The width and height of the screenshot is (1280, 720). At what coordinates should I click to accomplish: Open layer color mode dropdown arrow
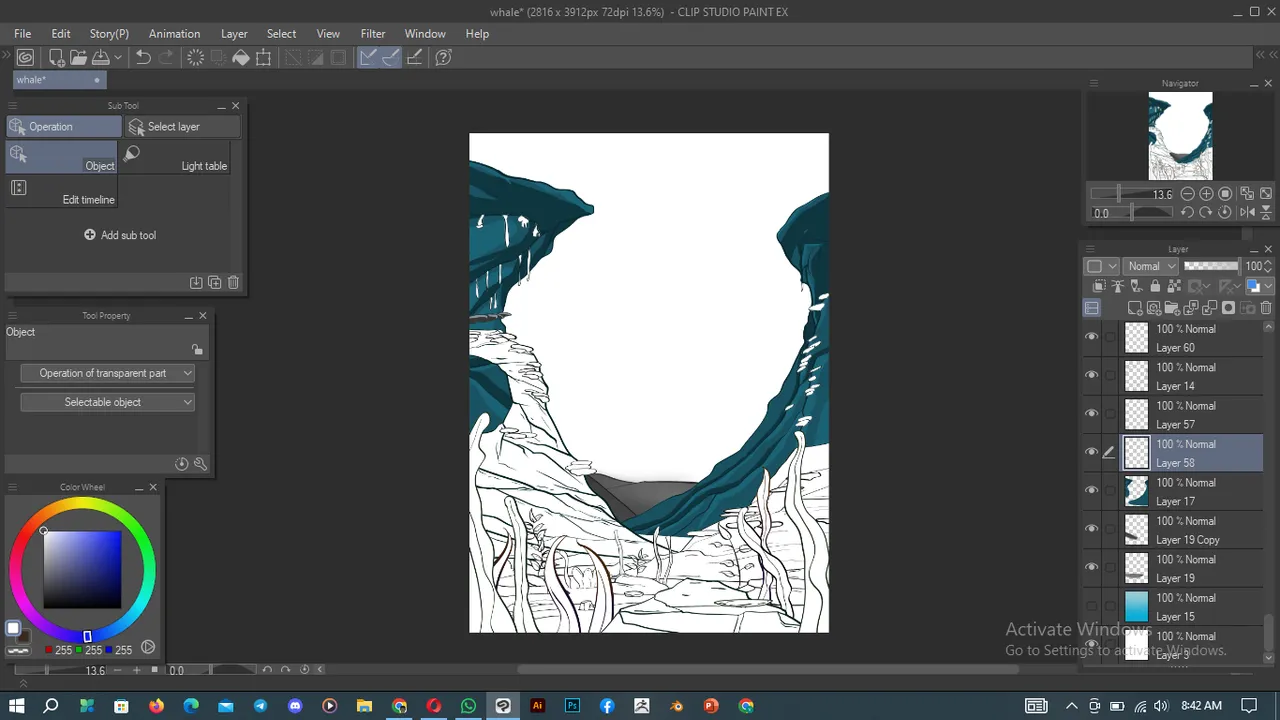[1268, 286]
